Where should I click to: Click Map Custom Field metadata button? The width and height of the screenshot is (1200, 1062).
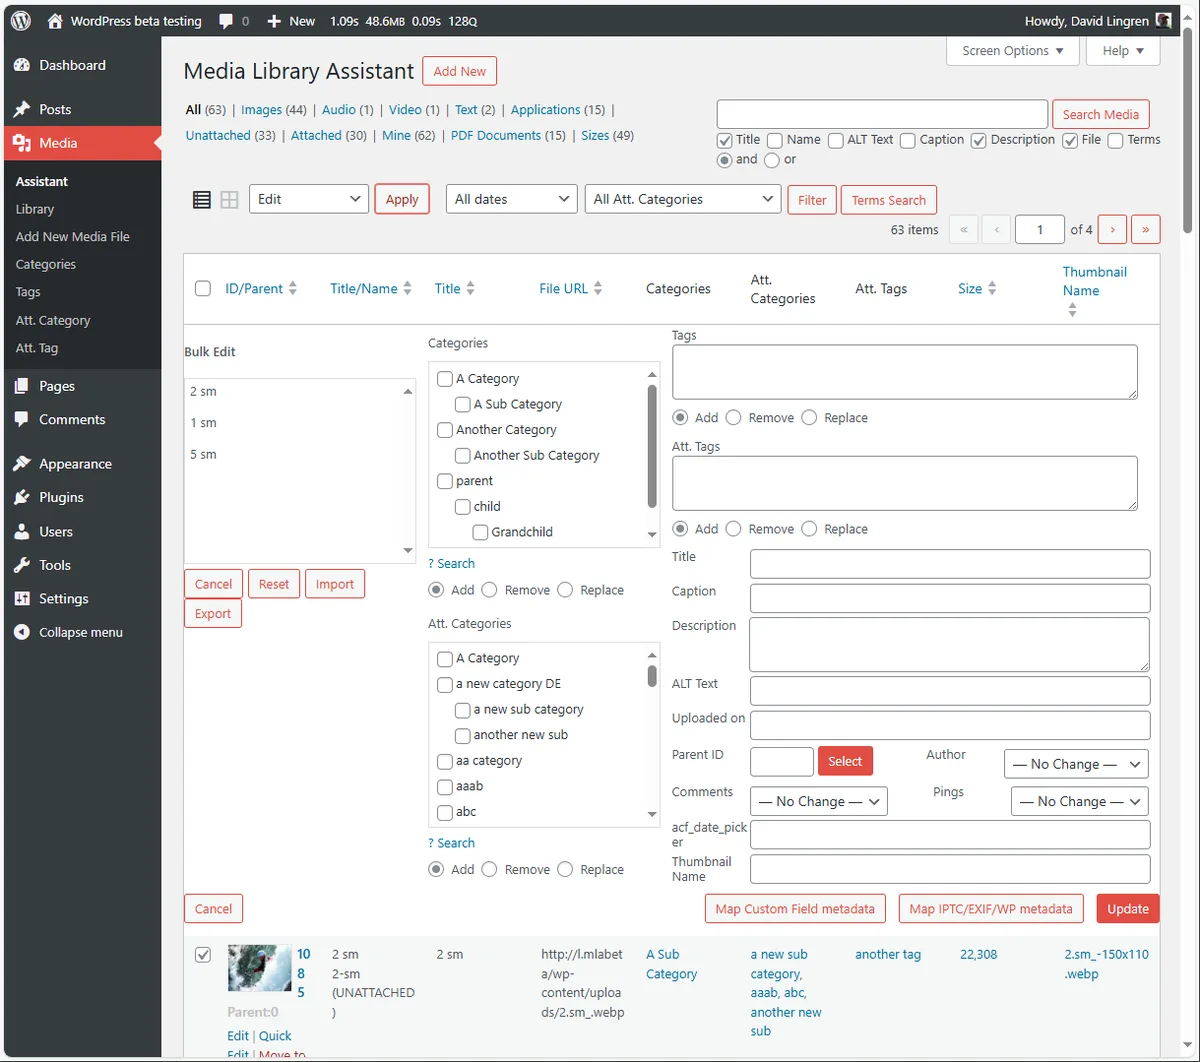pyautogui.click(x=795, y=909)
